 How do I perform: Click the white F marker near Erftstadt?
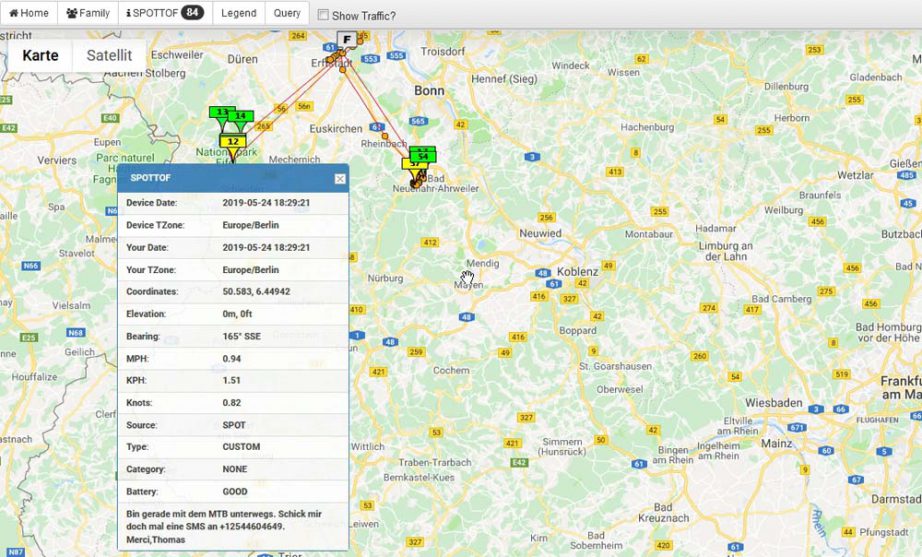pyautogui.click(x=346, y=40)
